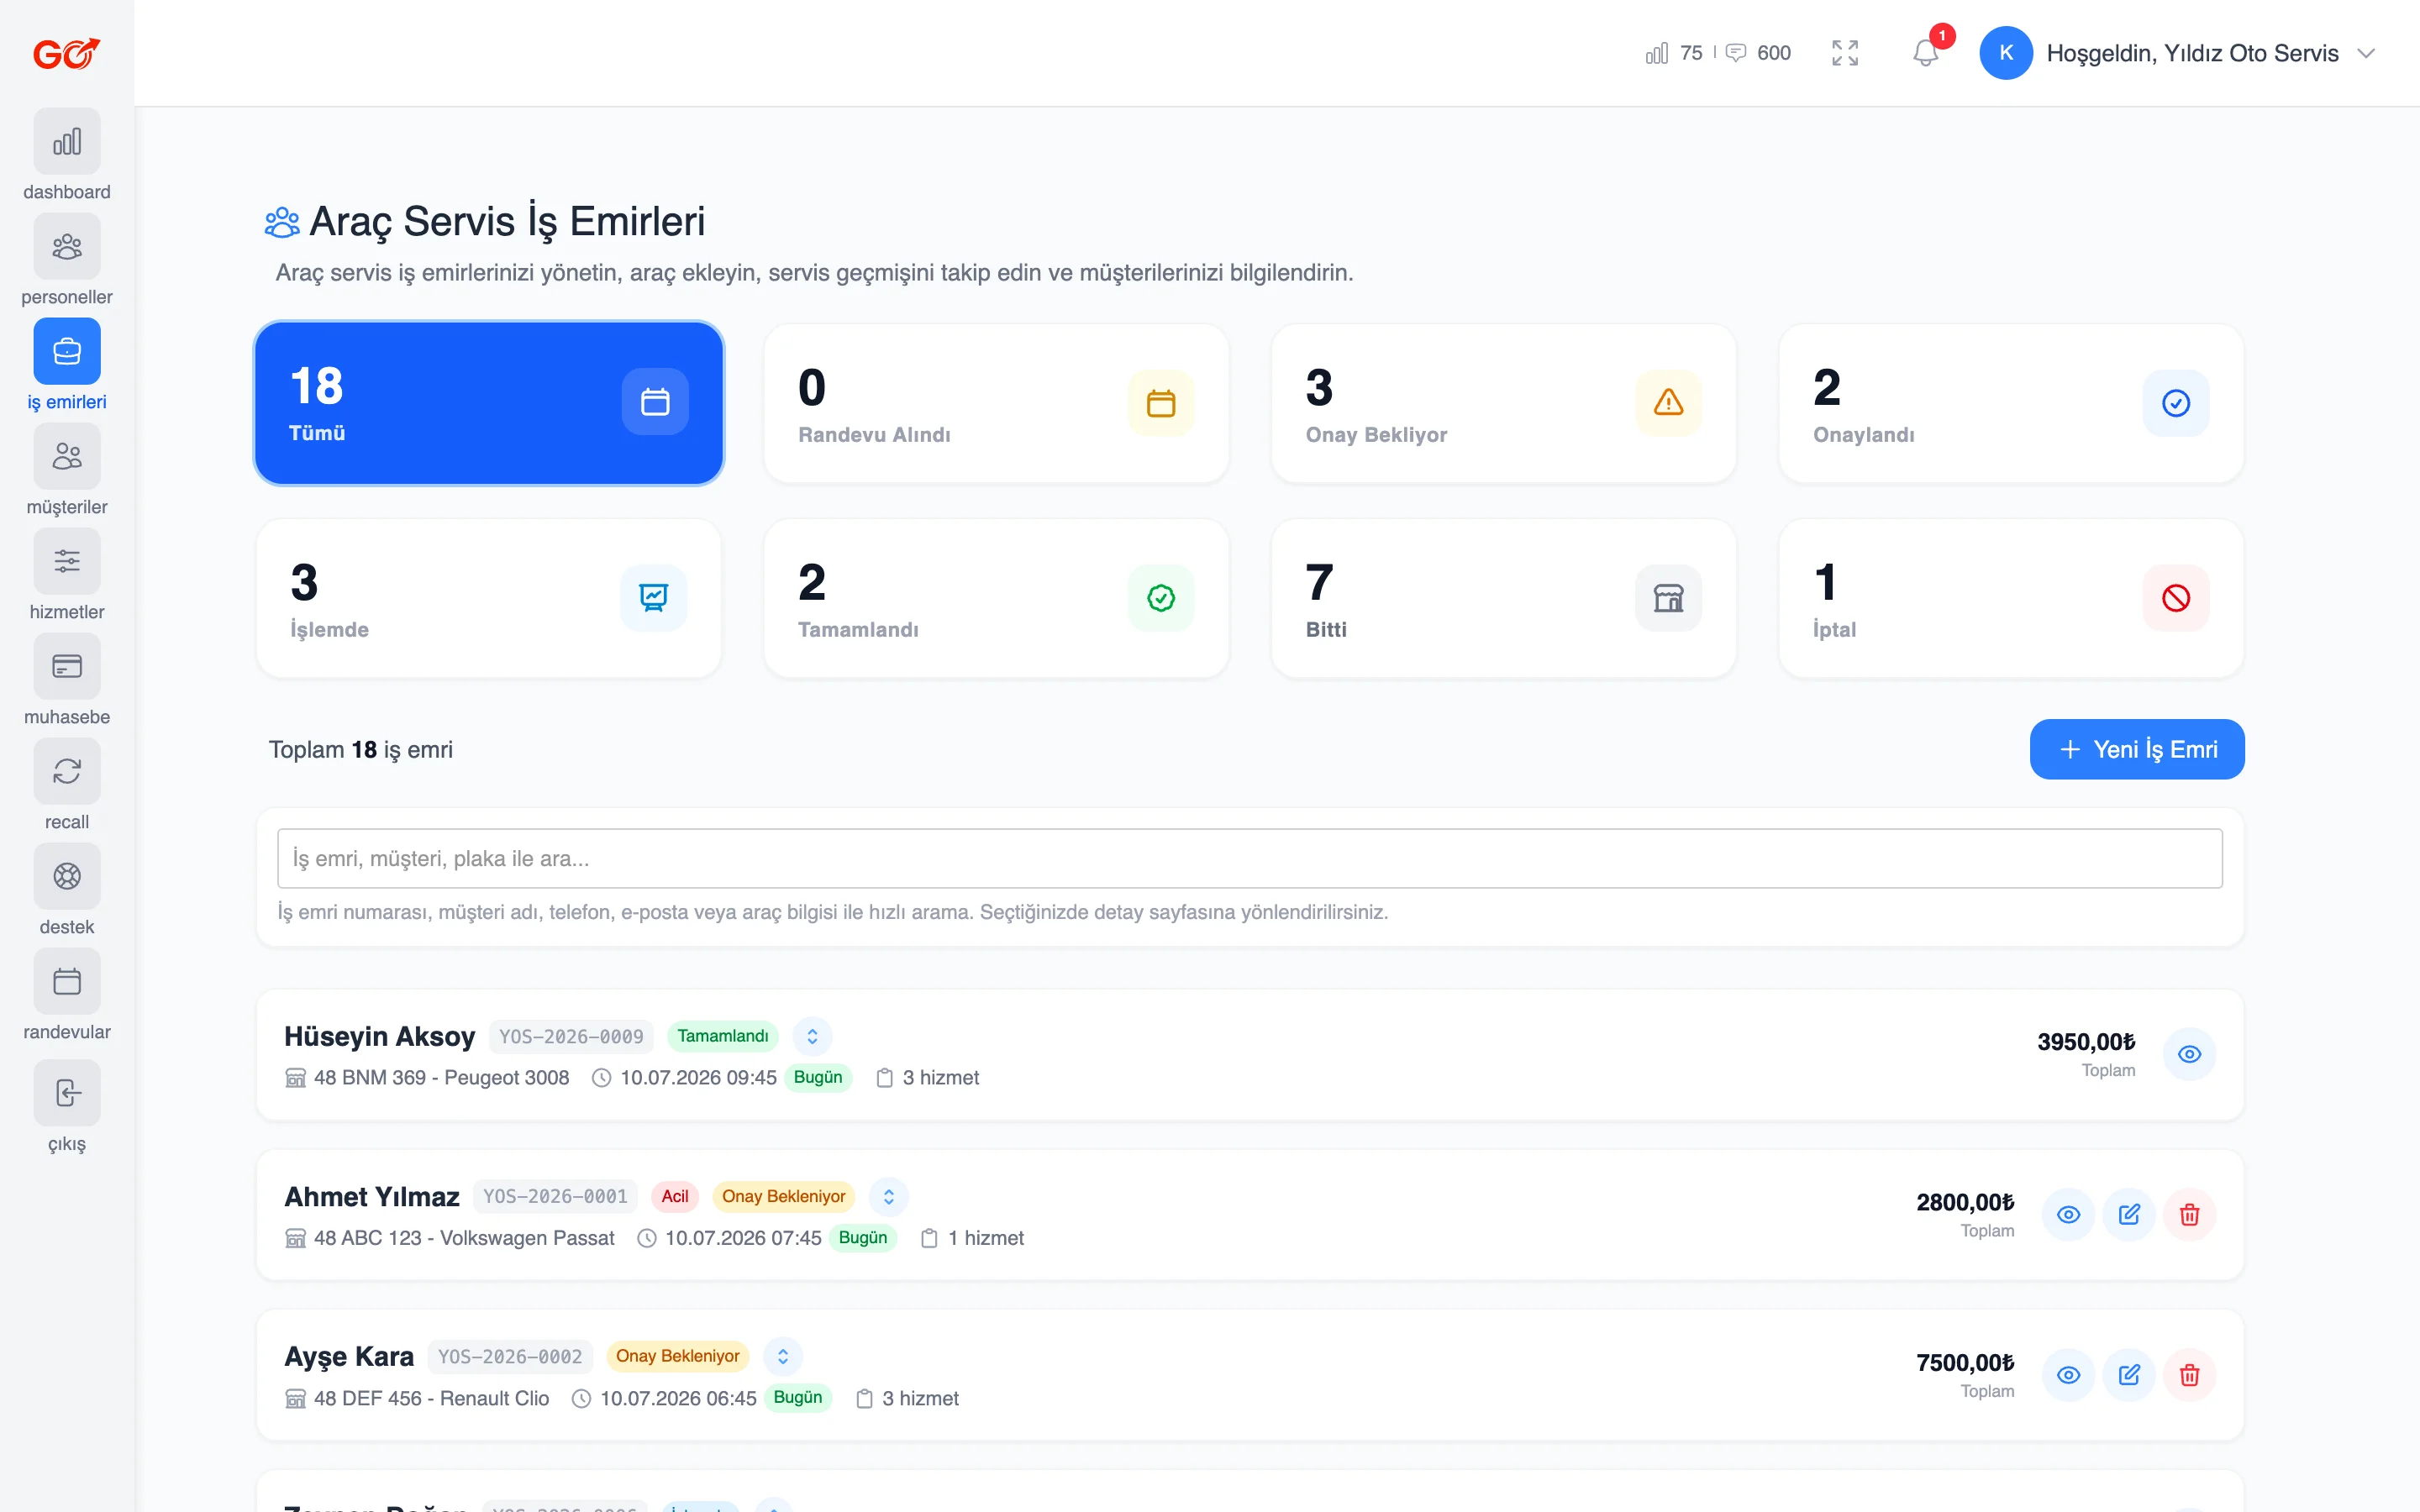Screen dimensions: 2420x1512
Task: Filter by Onaylandı card
Action: coord(2011,403)
